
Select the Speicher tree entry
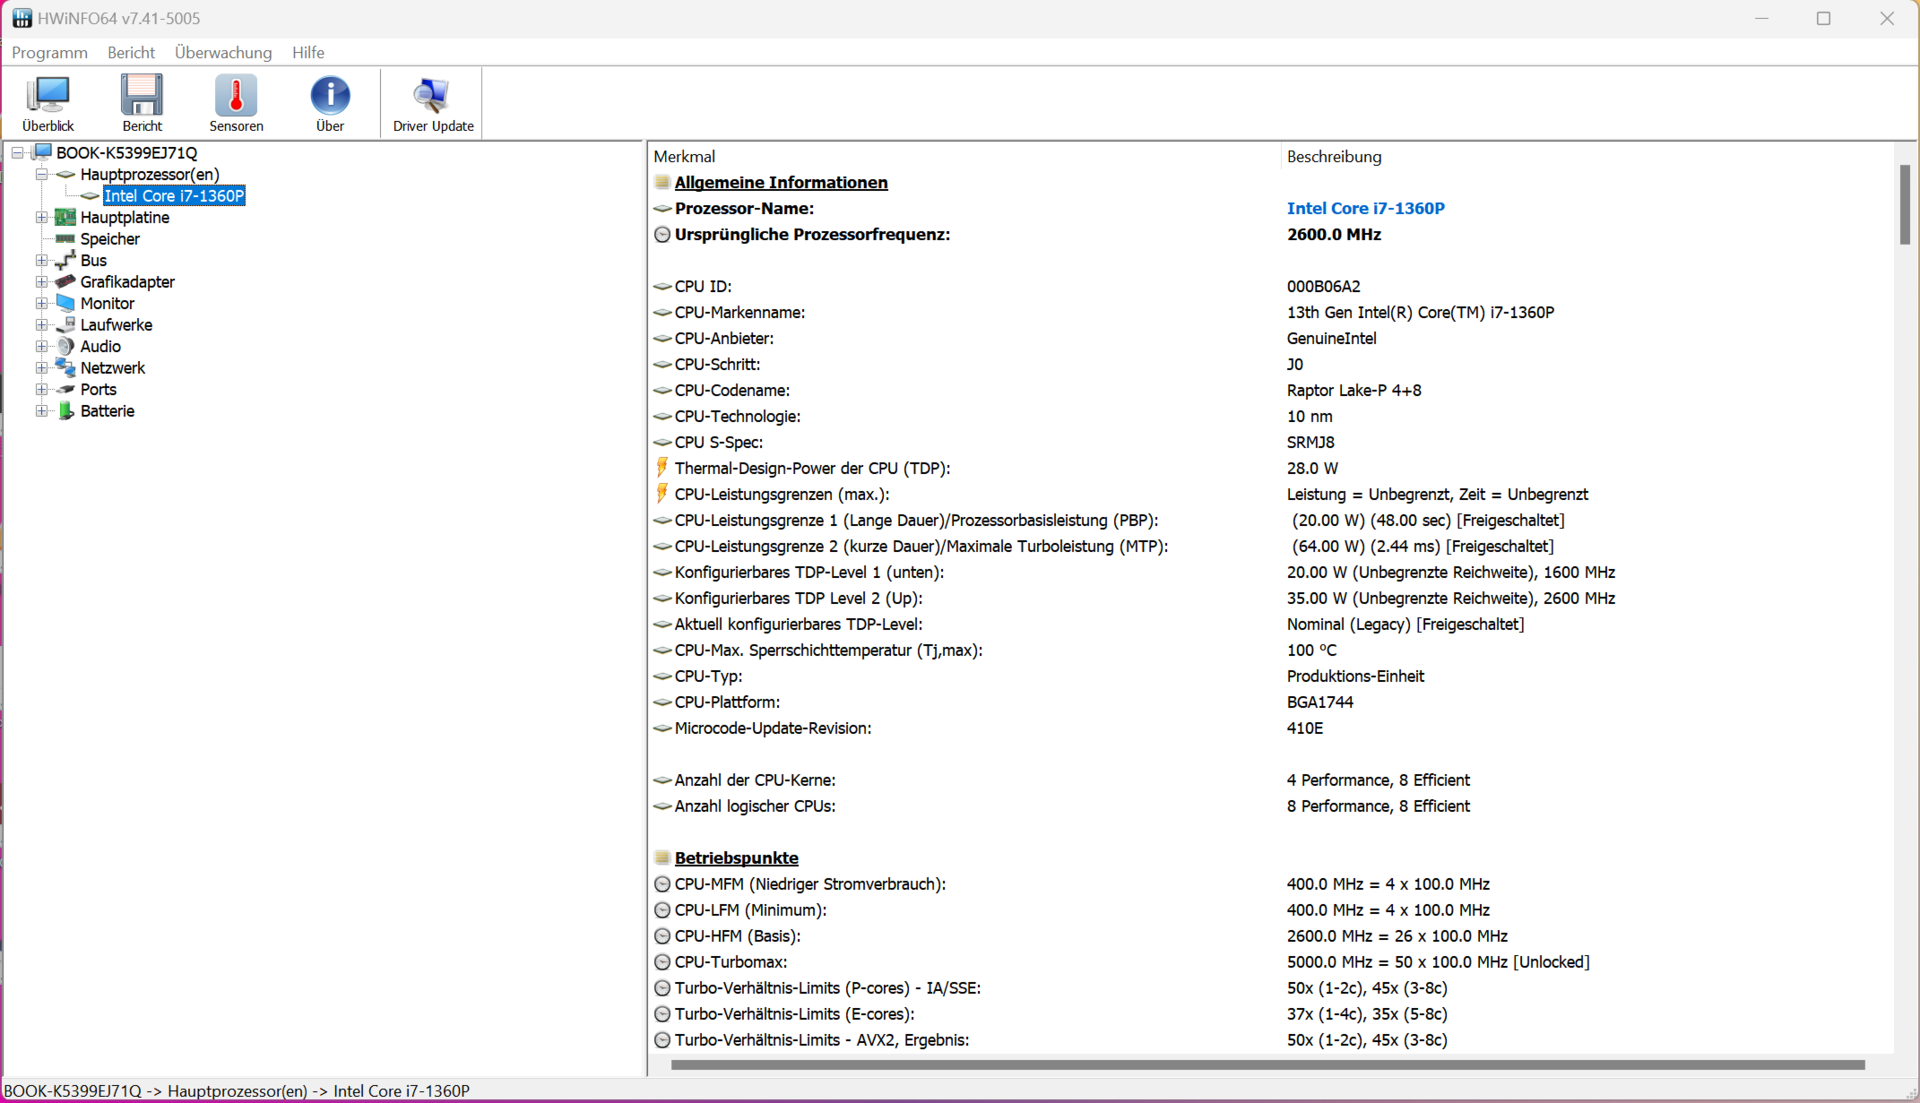click(x=110, y=239)
